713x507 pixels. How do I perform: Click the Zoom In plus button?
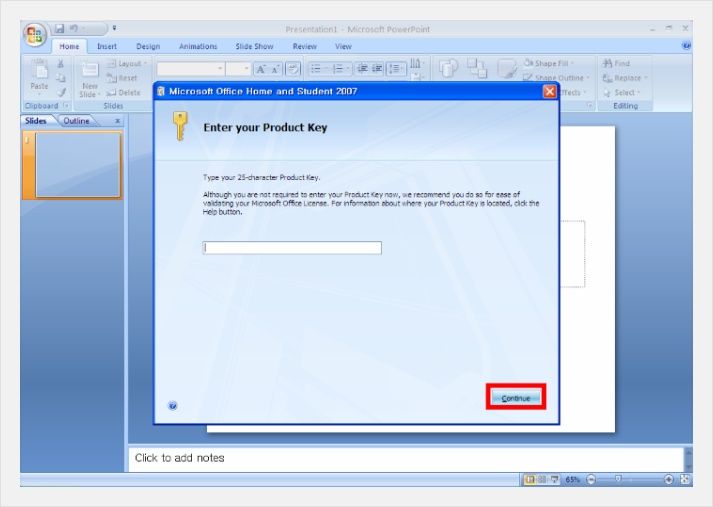tap(668, 479)
